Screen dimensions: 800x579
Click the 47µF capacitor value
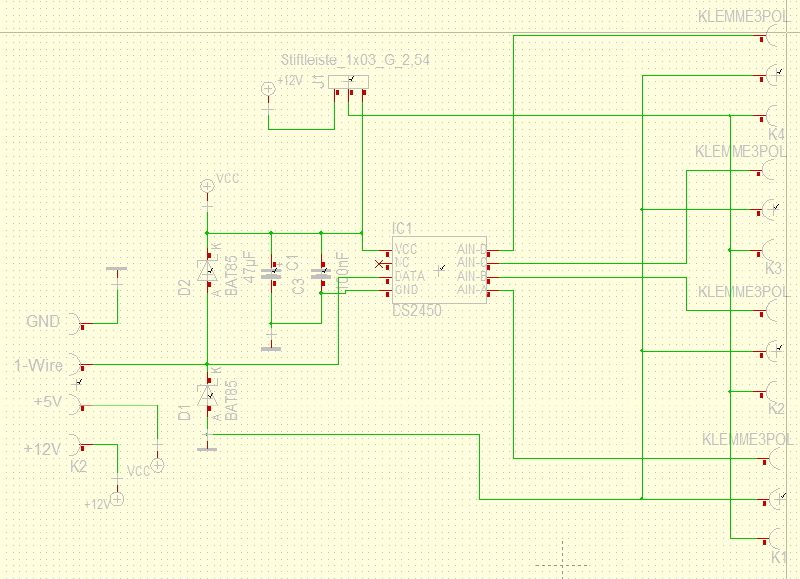(x=249, y=267)
